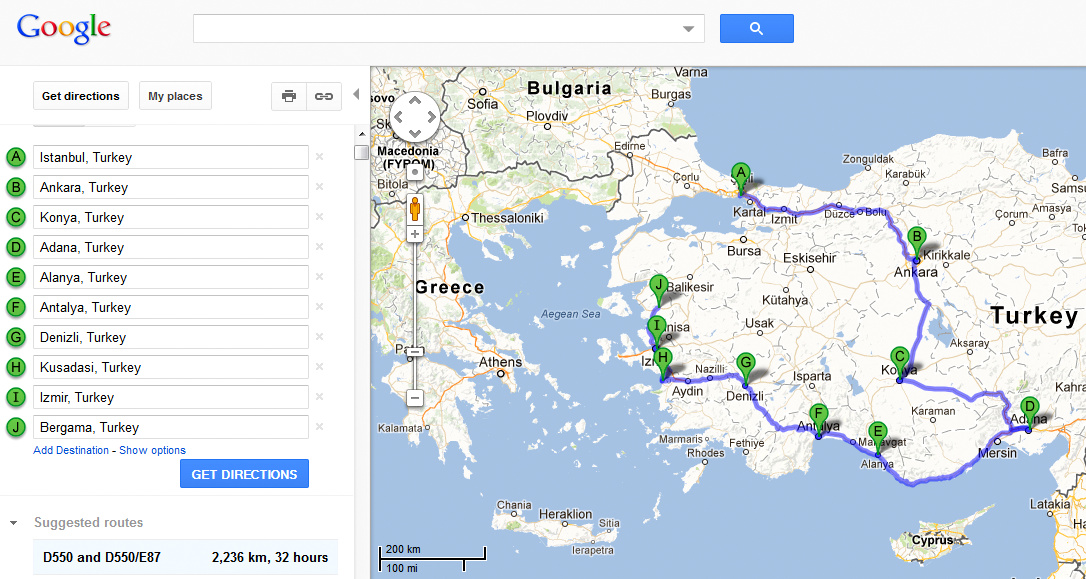1086x579 pixels.
Task: Click the side panel scrollbar thumb
Action: coord(361,152)
